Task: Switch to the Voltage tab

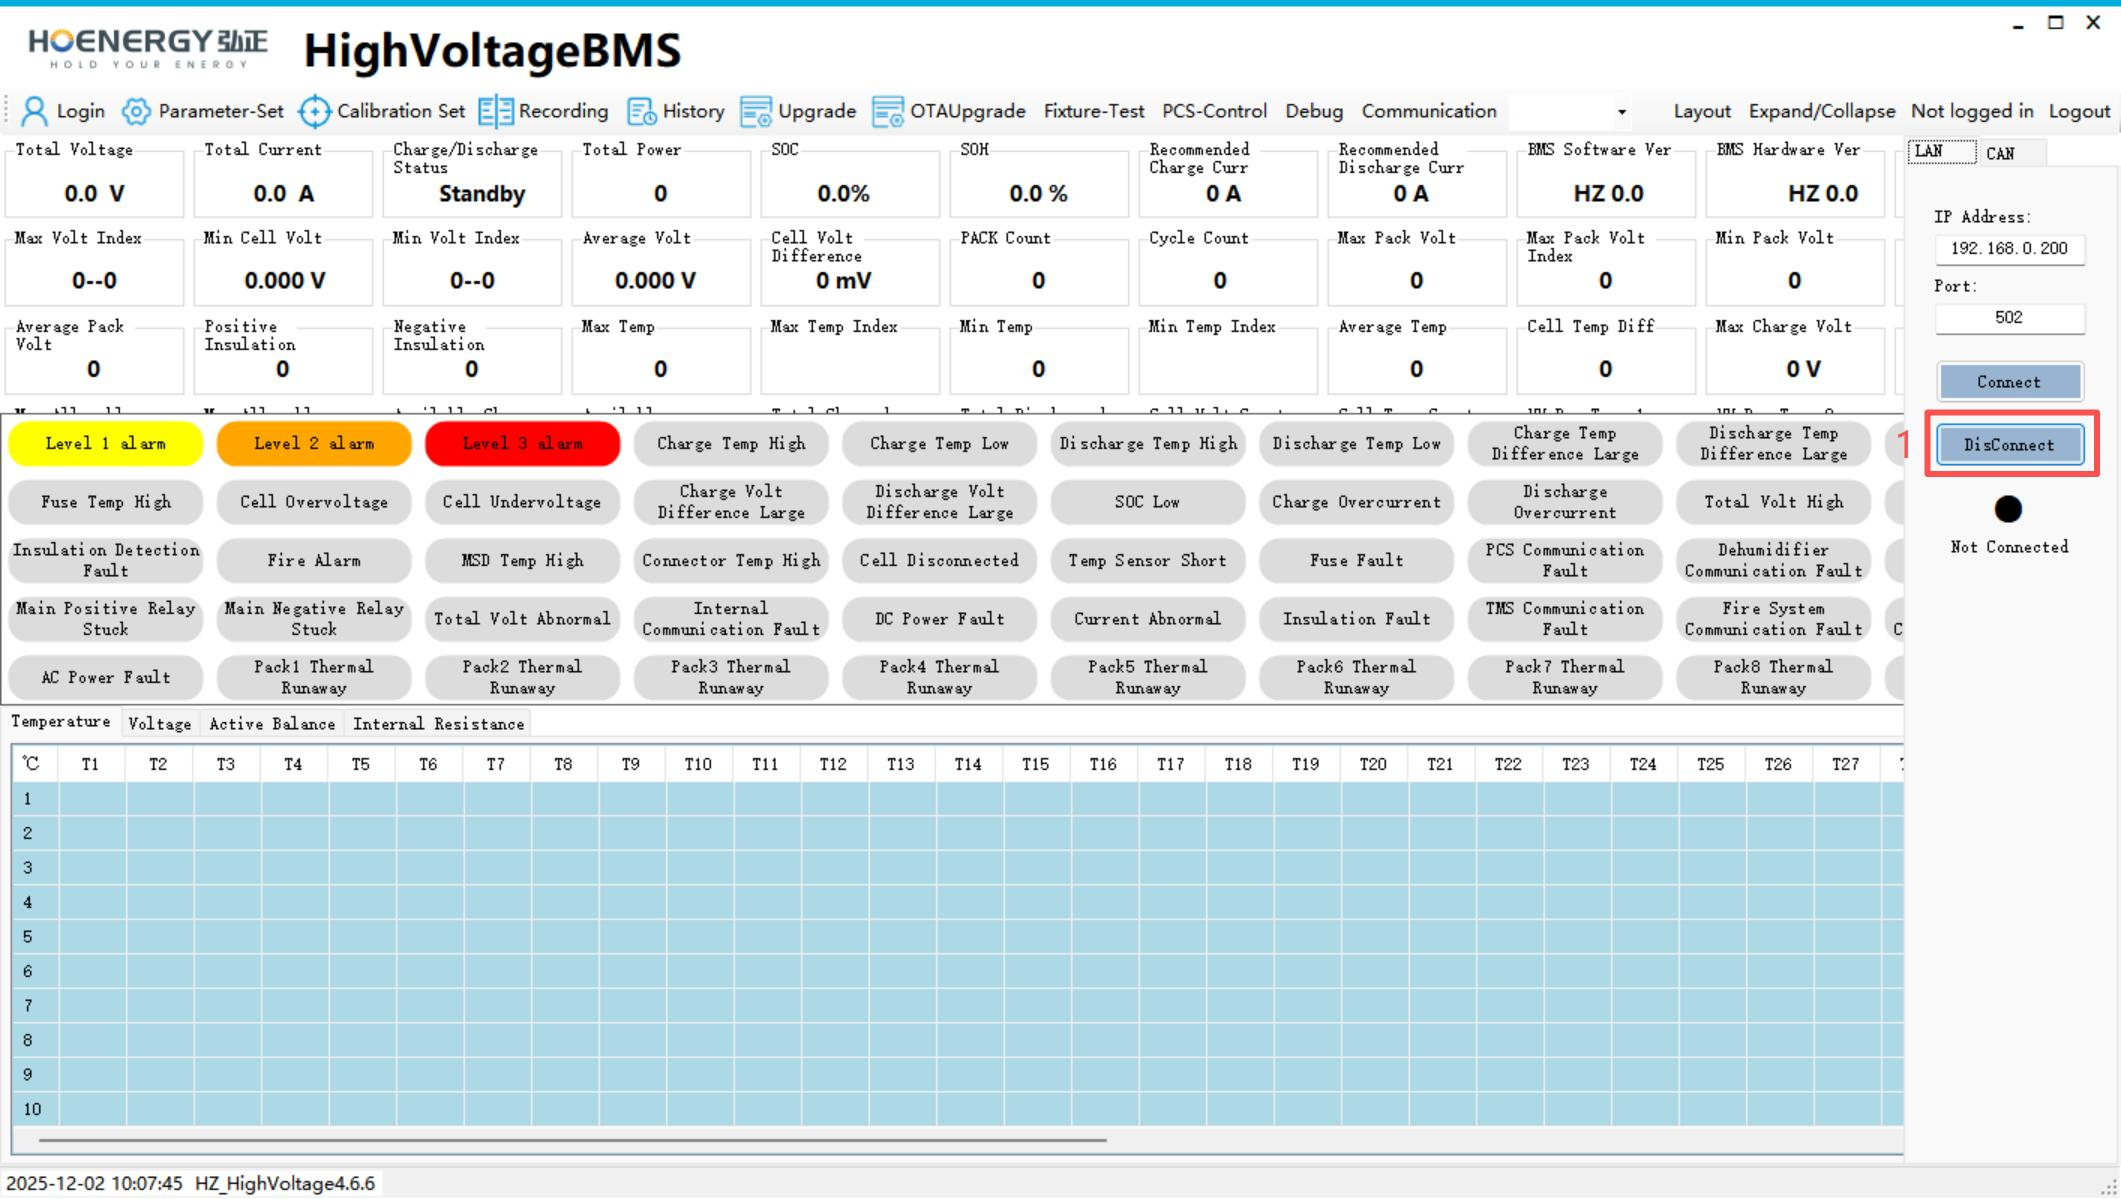Action: (160, 724)
